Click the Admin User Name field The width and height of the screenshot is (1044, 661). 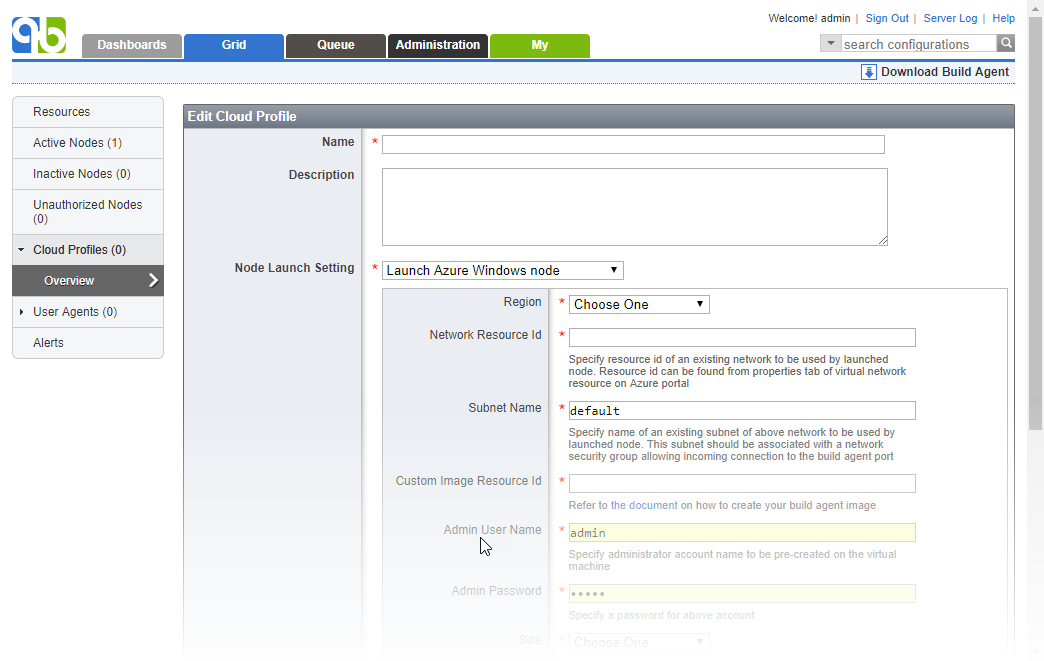tap(742, 533)
